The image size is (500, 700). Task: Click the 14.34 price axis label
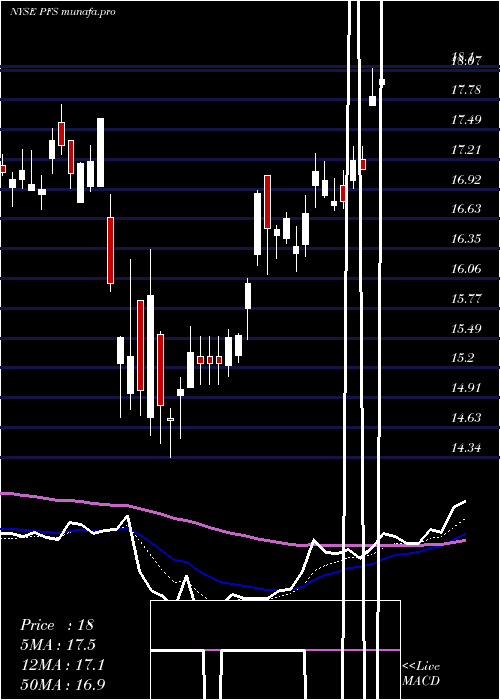466,447
